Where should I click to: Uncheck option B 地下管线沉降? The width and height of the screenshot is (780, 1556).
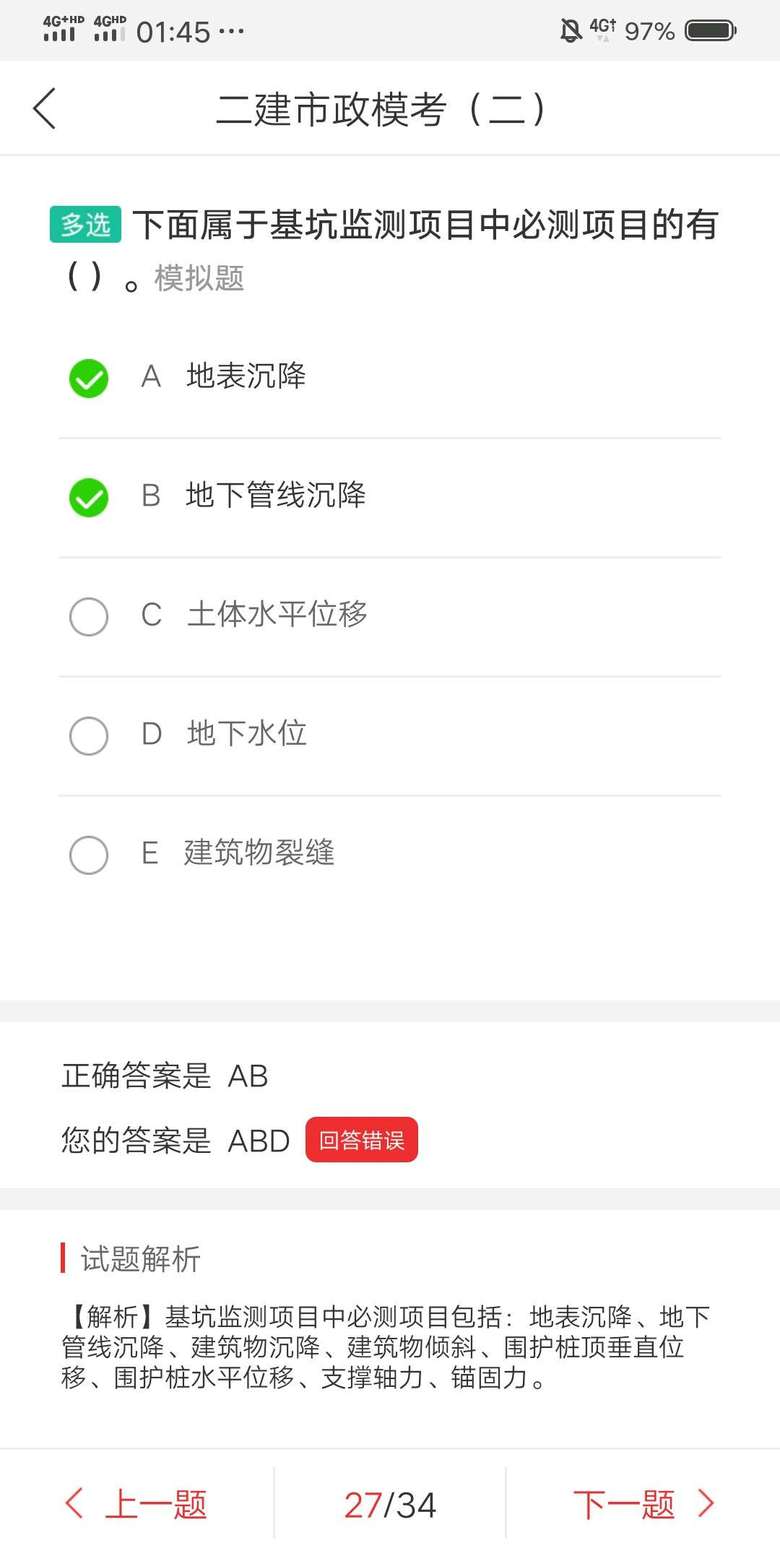pos(89,498)
